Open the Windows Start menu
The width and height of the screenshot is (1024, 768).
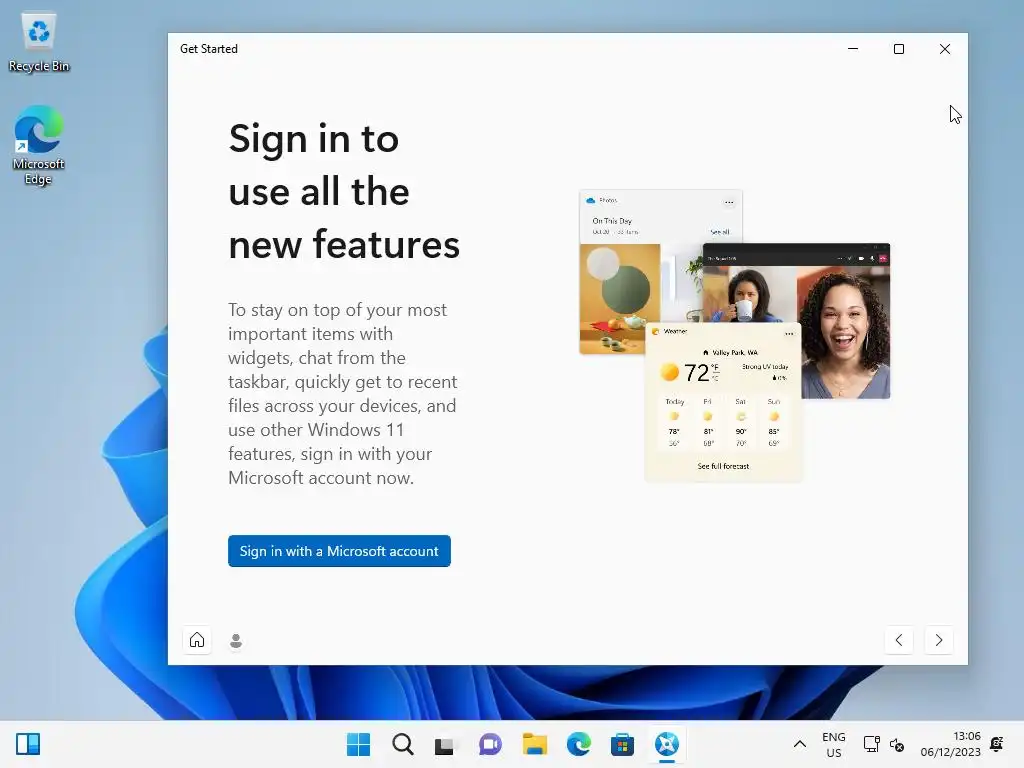[358, 744]
